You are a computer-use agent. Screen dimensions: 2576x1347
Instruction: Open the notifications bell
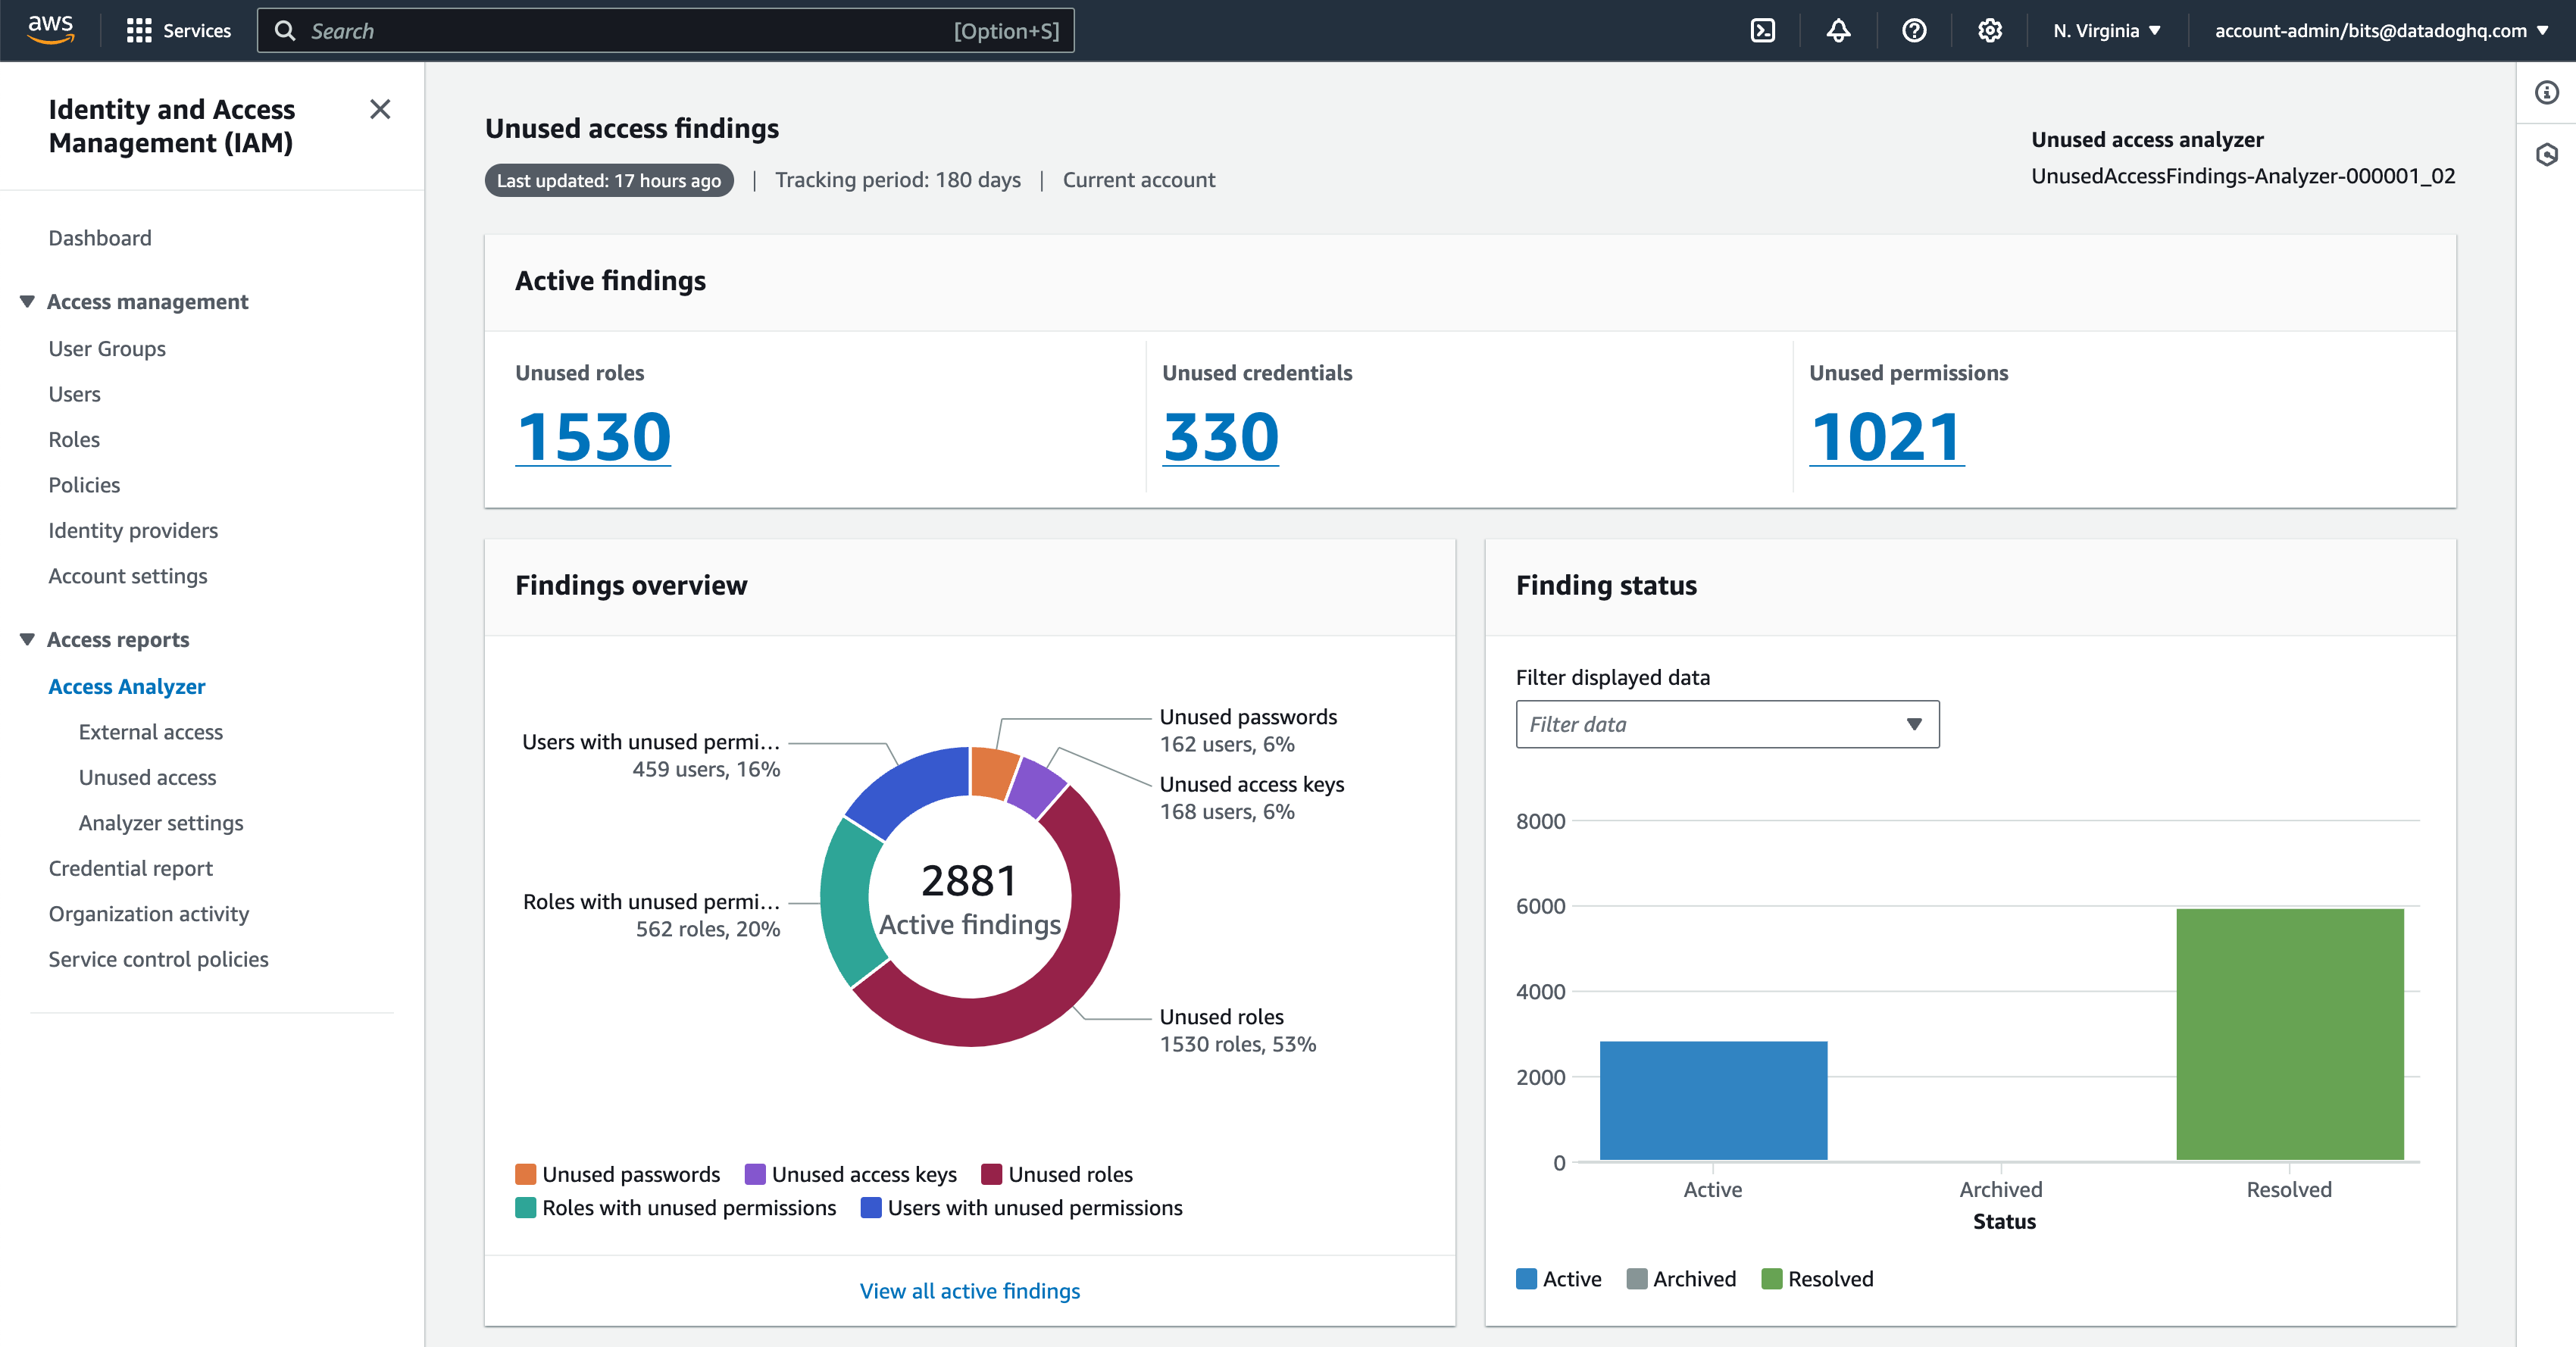click(1839, 30)
